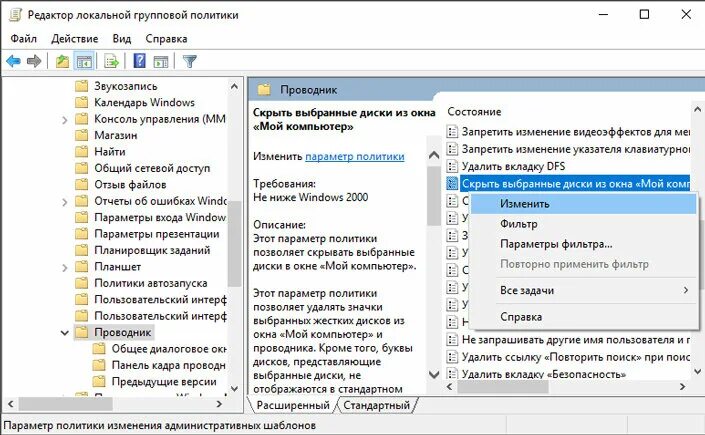Switch to the 'Расширенный' tab

(293, 405)
